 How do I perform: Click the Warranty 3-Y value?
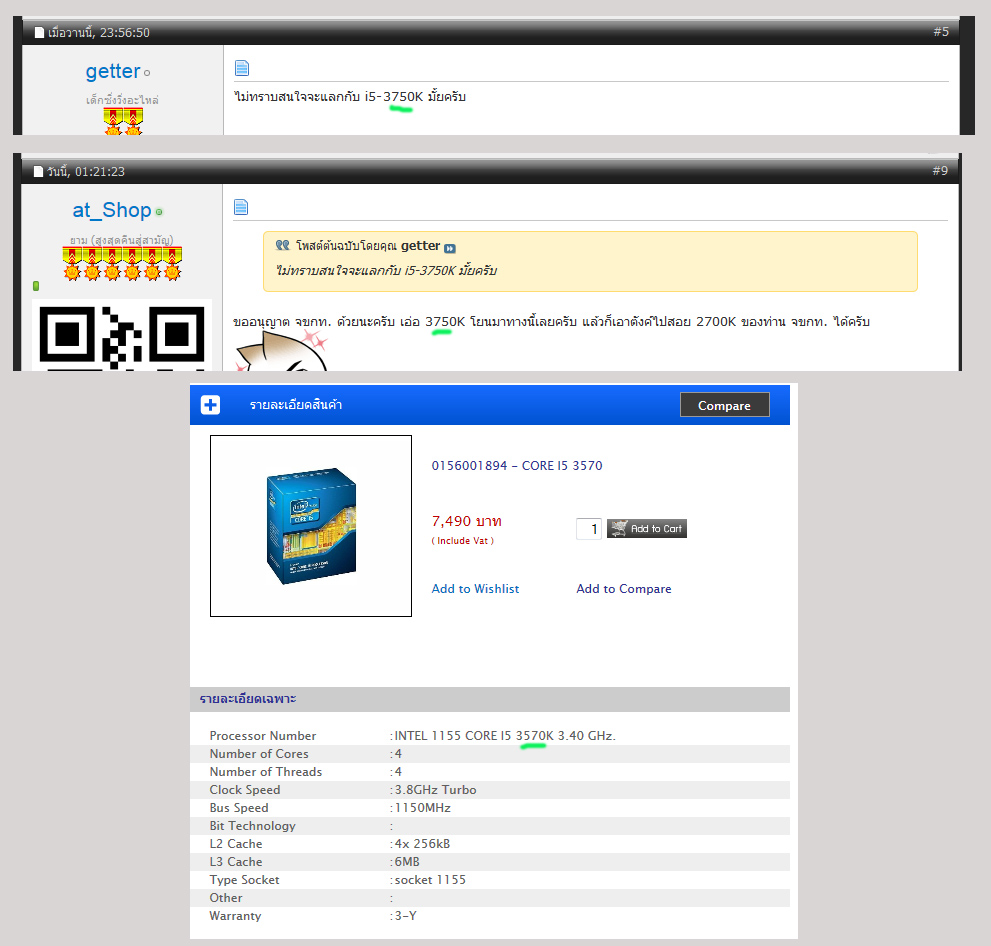pyautogui.click(x=406, y=916)
